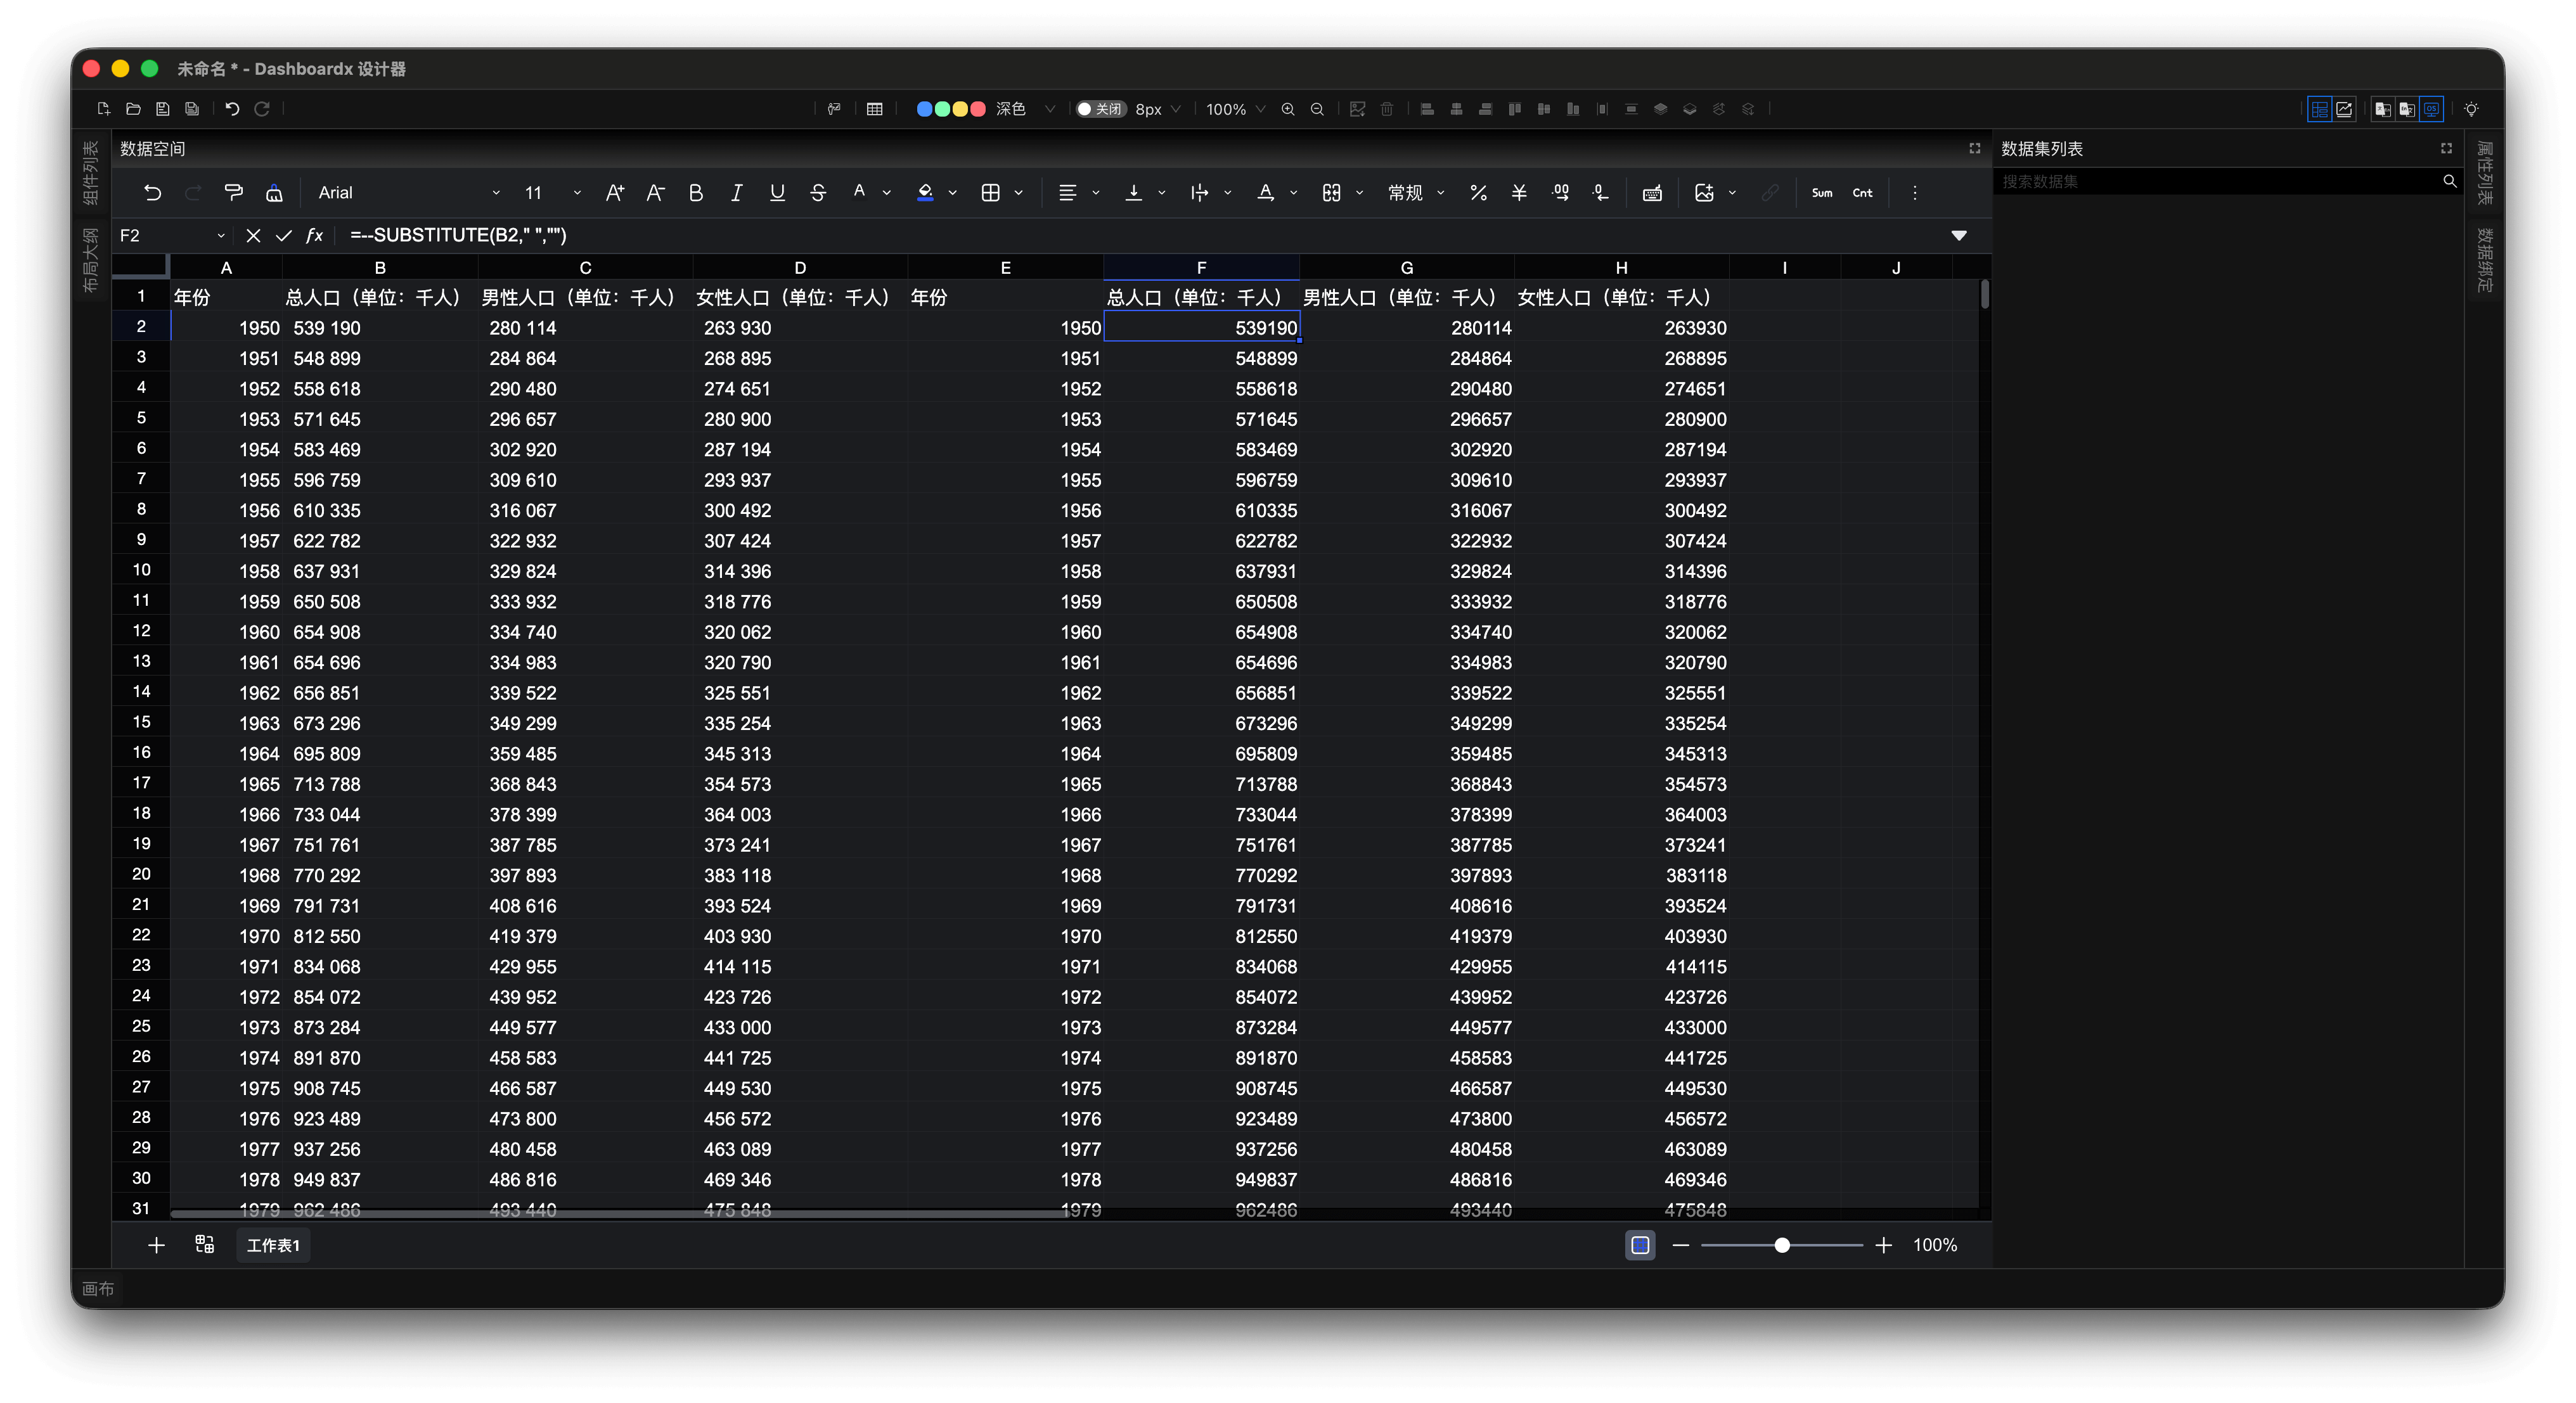Click the insert image icon
Screen dimensions: 2576x1403
[x=1704, y=193]
